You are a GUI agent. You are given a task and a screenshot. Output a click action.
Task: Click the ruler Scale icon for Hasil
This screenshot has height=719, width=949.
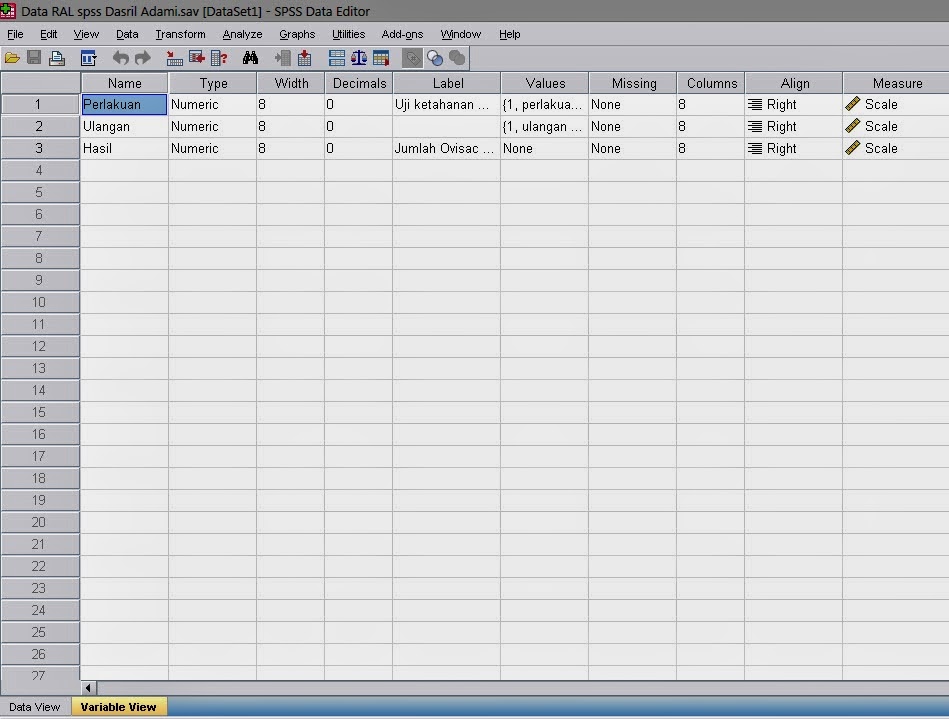[x=853, y=148]
